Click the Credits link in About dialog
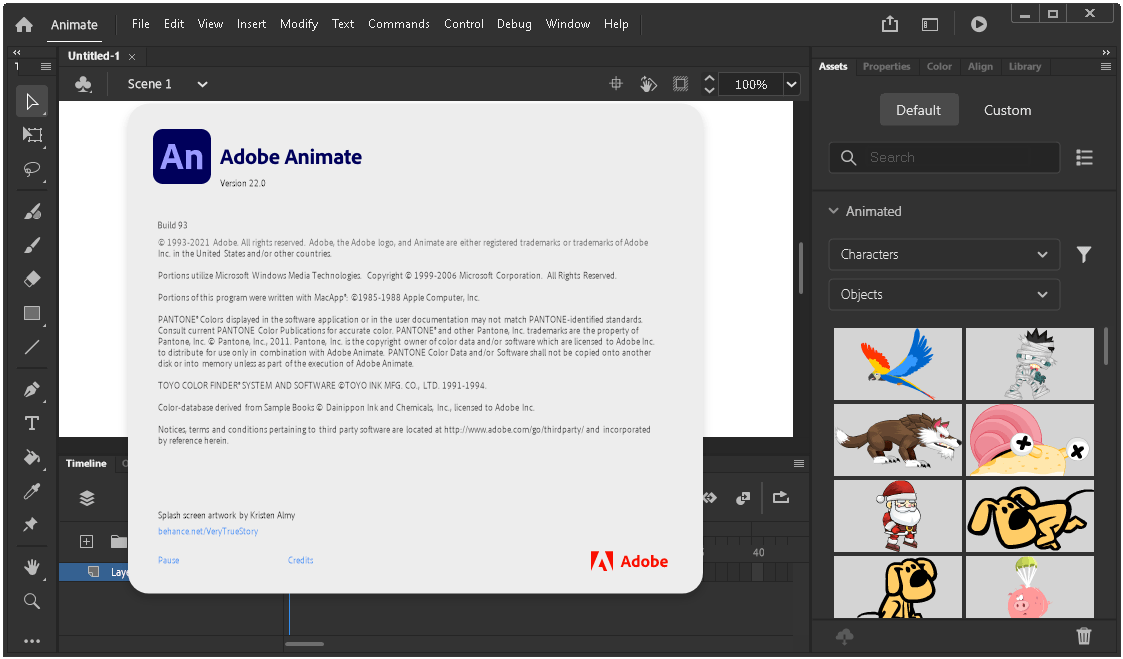 tap(300, 560)
